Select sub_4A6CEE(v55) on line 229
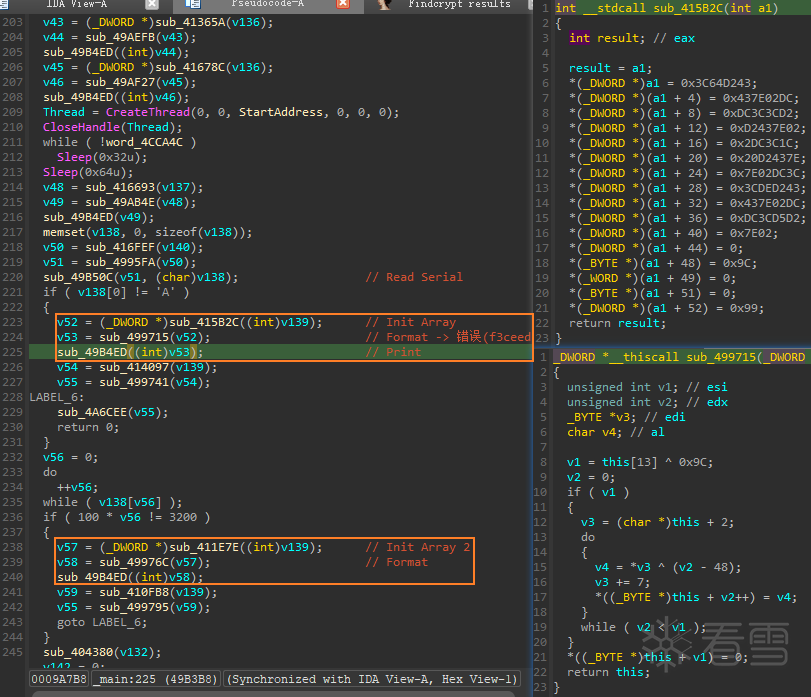Image resolution: width=811 pixels, height=697 pixels. [x=113, y=412]
